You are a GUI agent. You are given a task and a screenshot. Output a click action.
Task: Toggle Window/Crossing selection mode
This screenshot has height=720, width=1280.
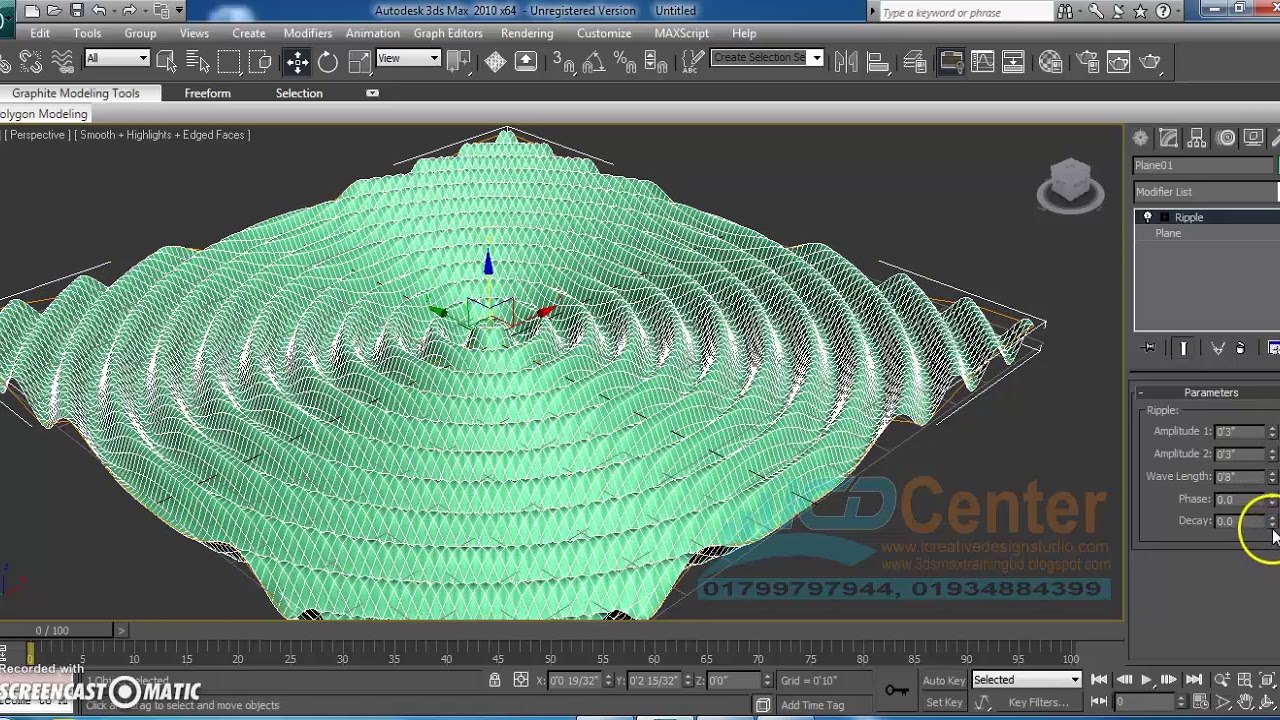click(x=260, y=62)
